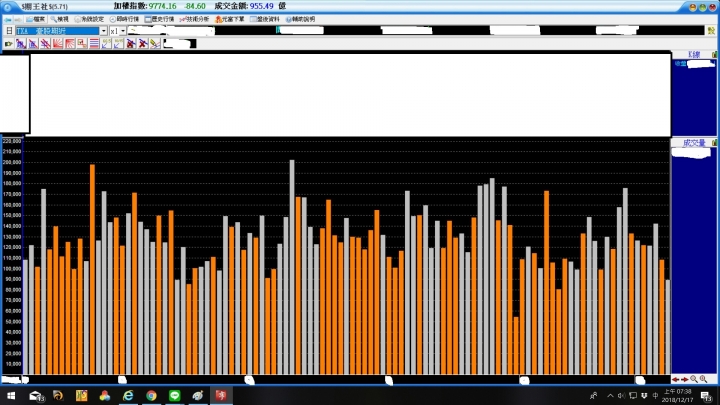Select the crossed parallel lines drawing tool
This screenshot has height=405, width=720.
coord(45,44)
